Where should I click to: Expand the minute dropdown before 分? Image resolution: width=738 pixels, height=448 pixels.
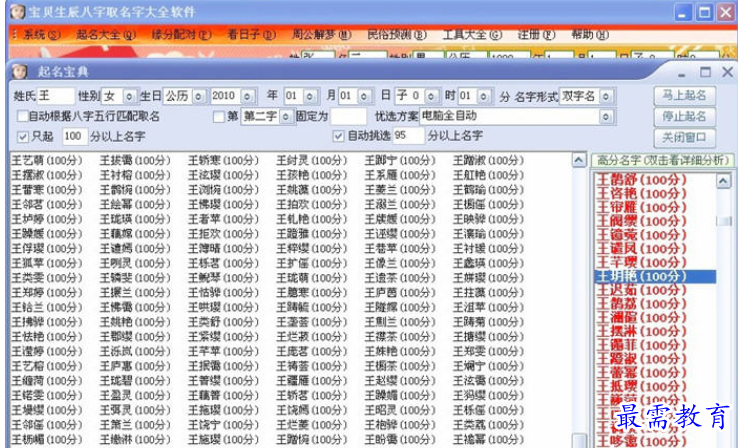coord(483,96)
